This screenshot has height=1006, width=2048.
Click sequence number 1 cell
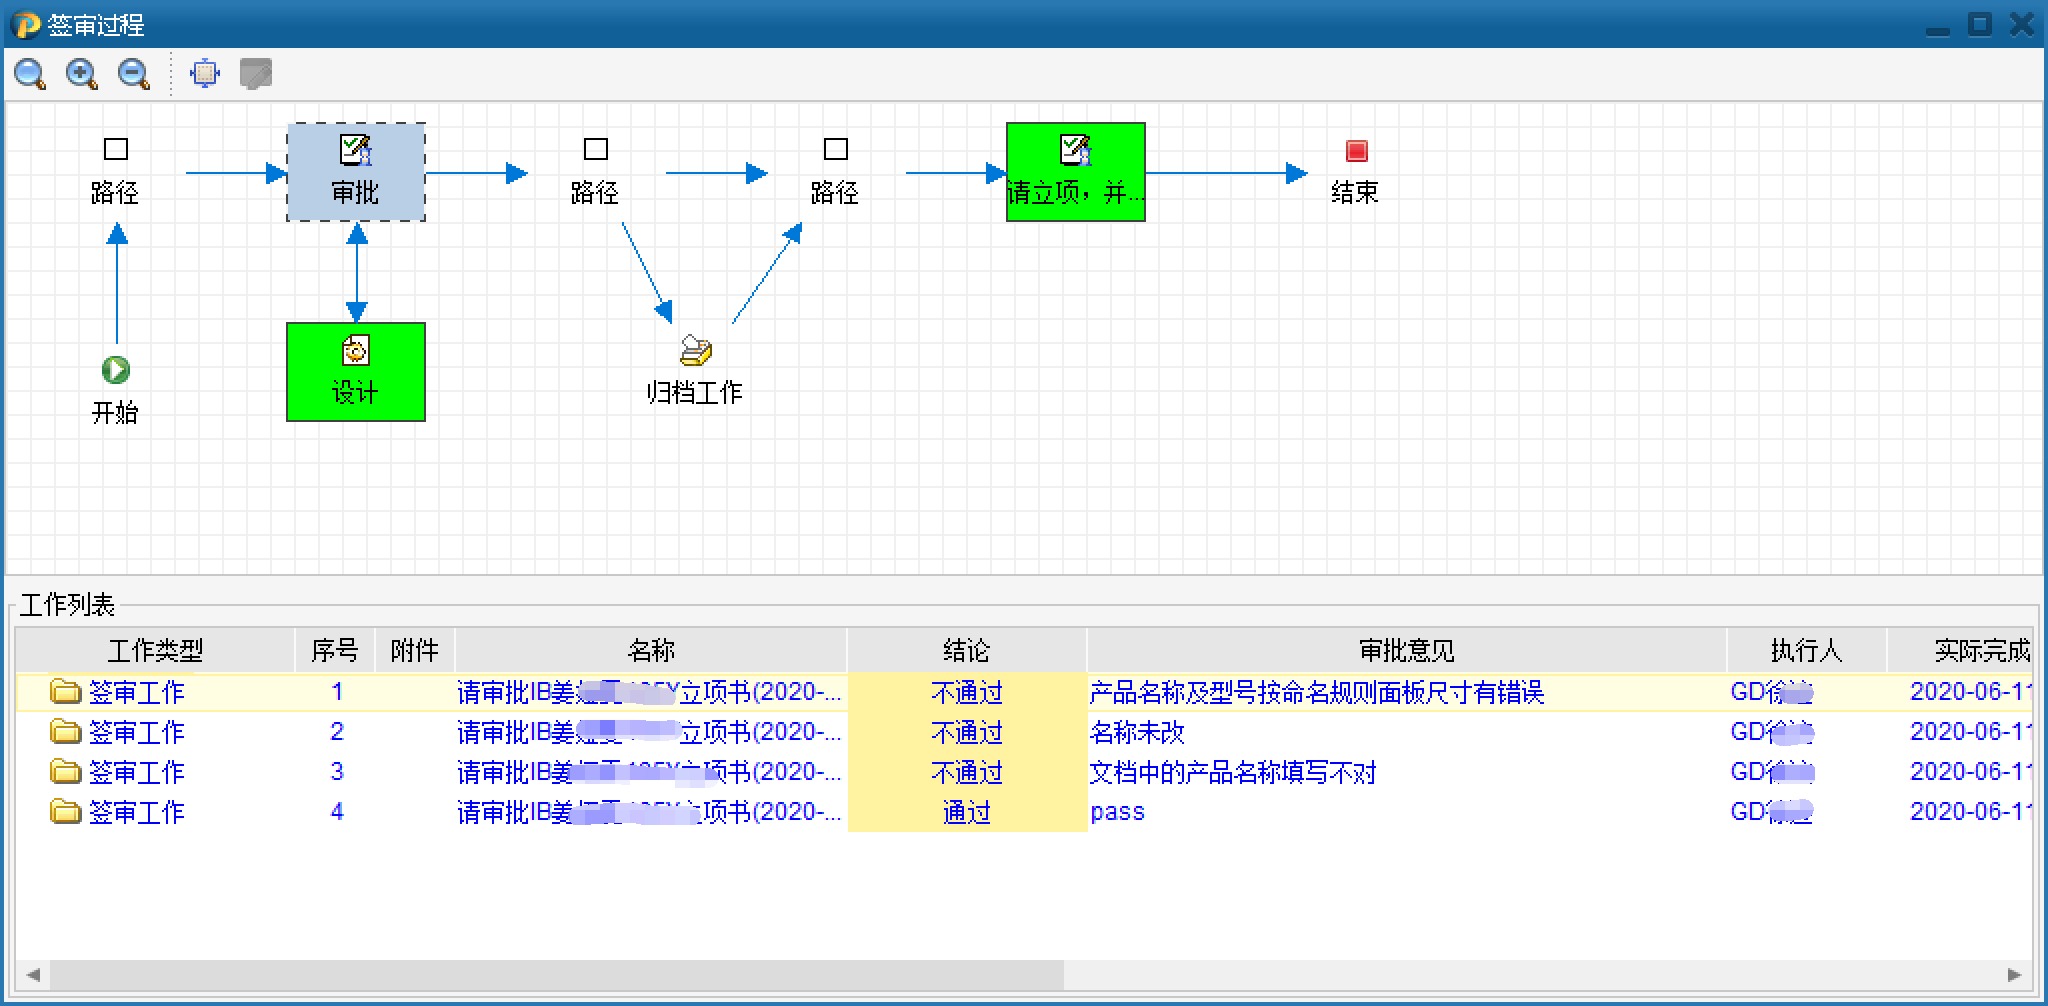[337, 692]
